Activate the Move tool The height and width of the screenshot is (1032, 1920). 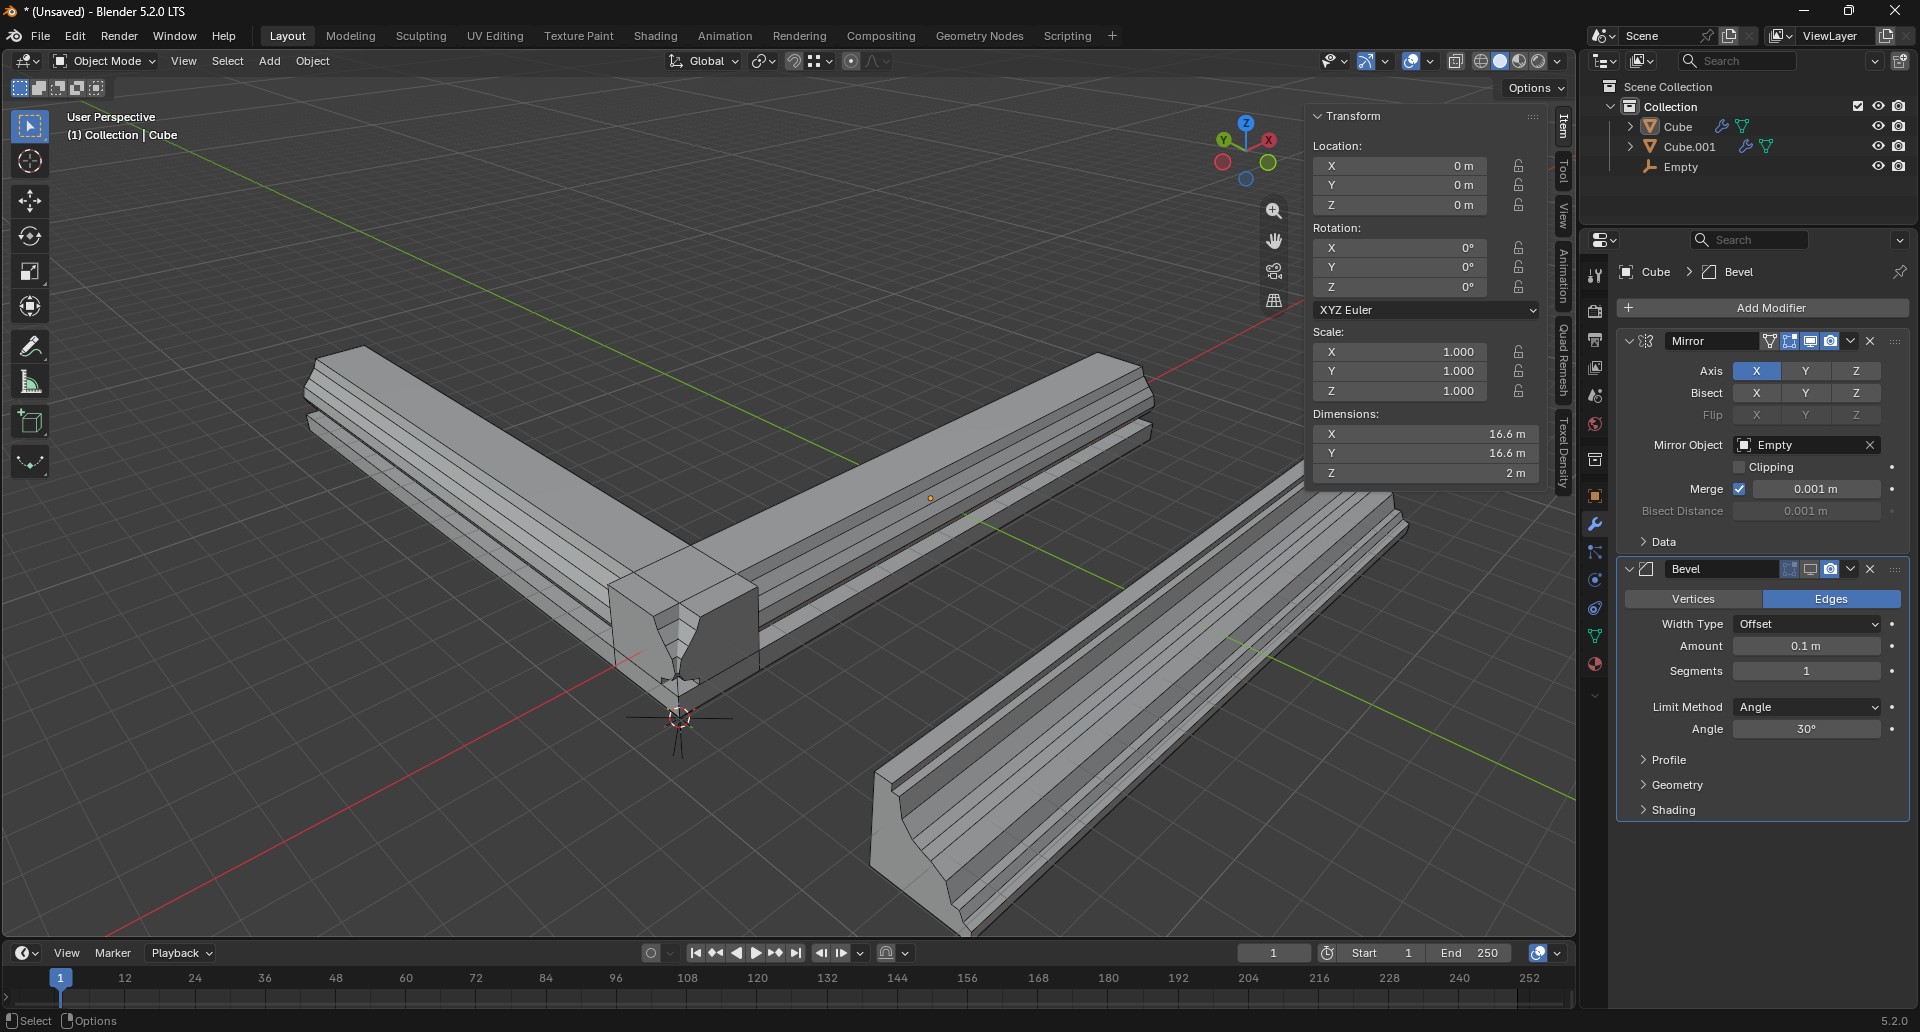click(x=30, y=201)
